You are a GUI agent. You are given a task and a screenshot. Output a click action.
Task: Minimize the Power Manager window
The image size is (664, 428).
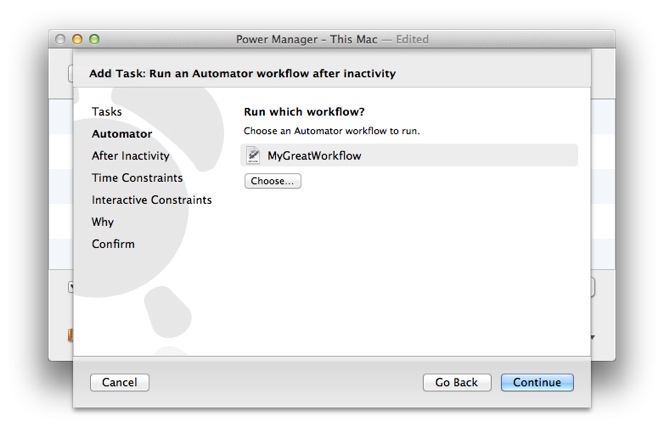[77, 39]
